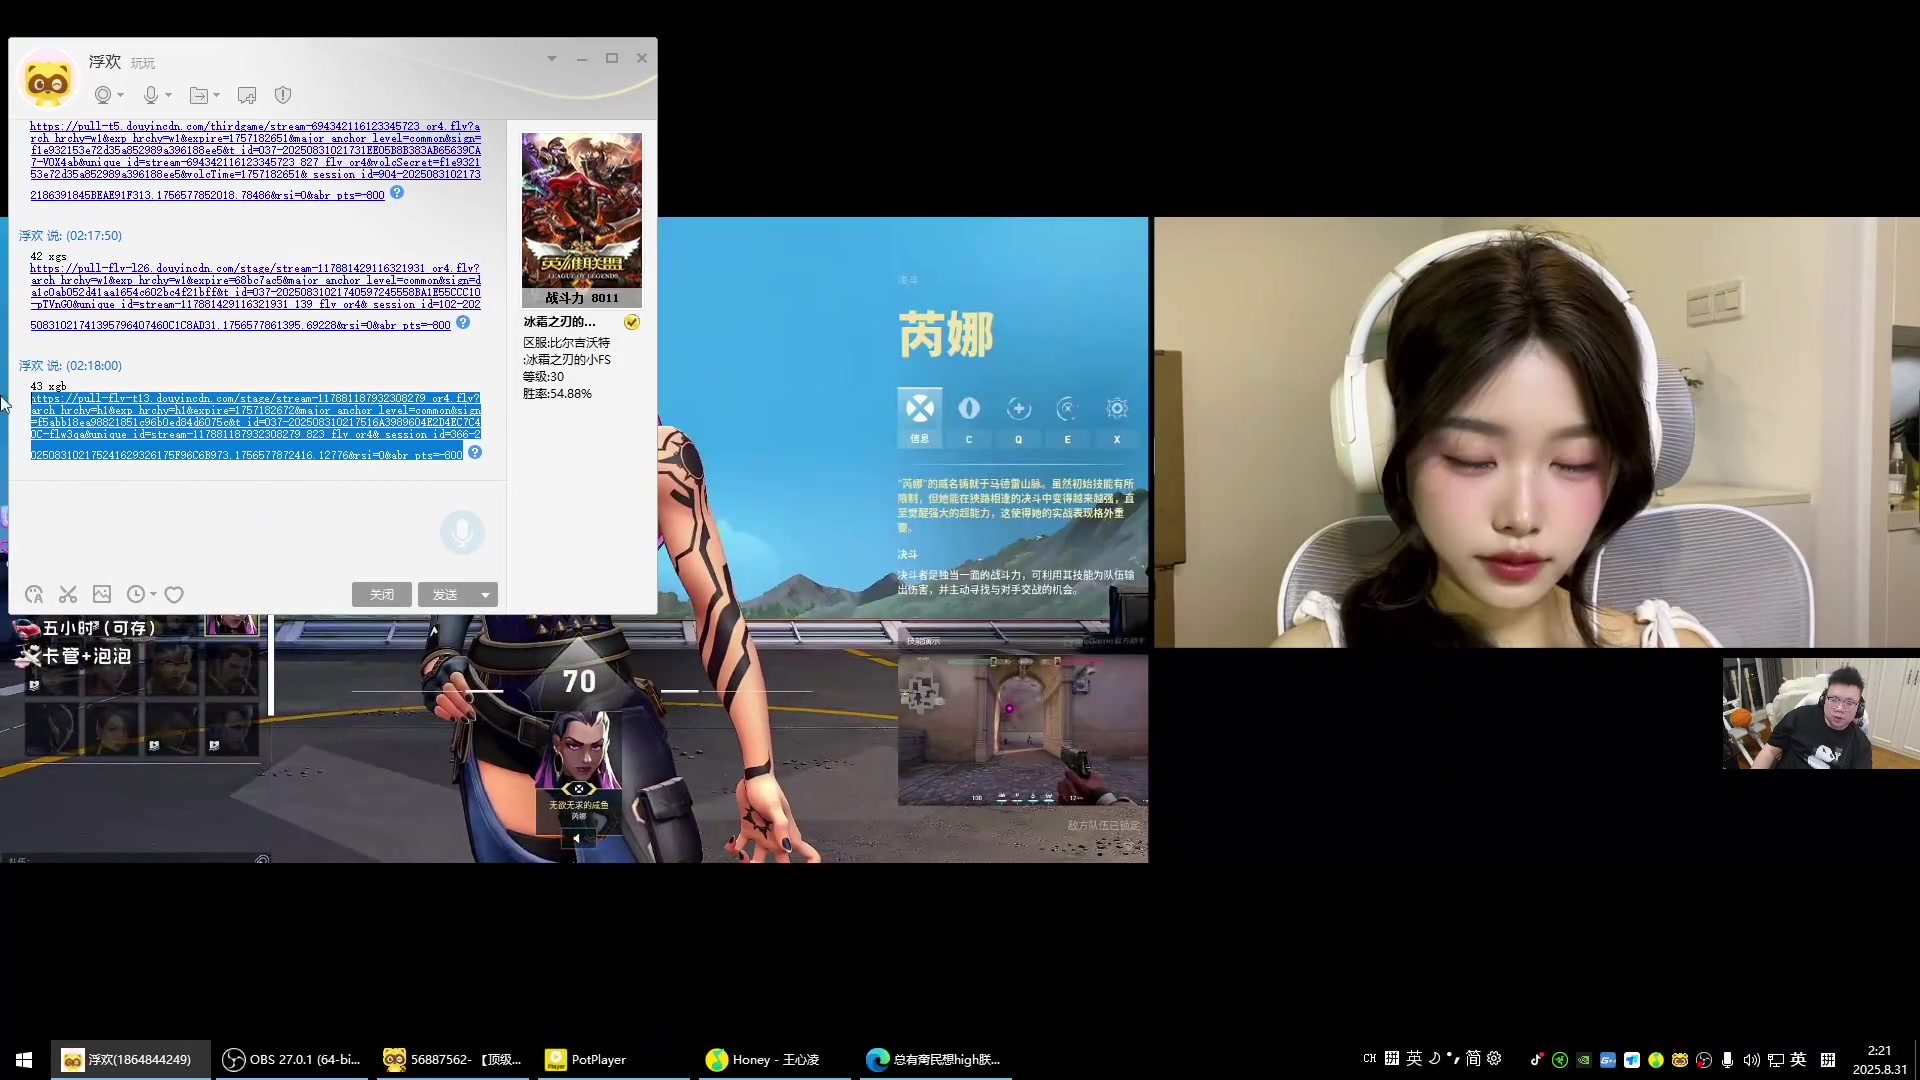Click help icon after the 42 xgs link

click(463, 322)
